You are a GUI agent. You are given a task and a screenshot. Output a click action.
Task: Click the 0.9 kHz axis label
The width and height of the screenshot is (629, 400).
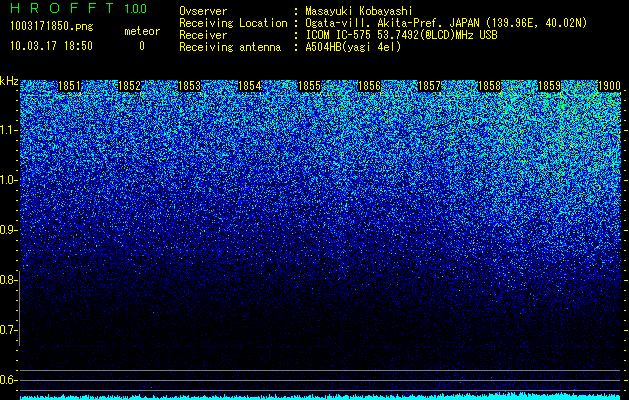click(7, 230)
